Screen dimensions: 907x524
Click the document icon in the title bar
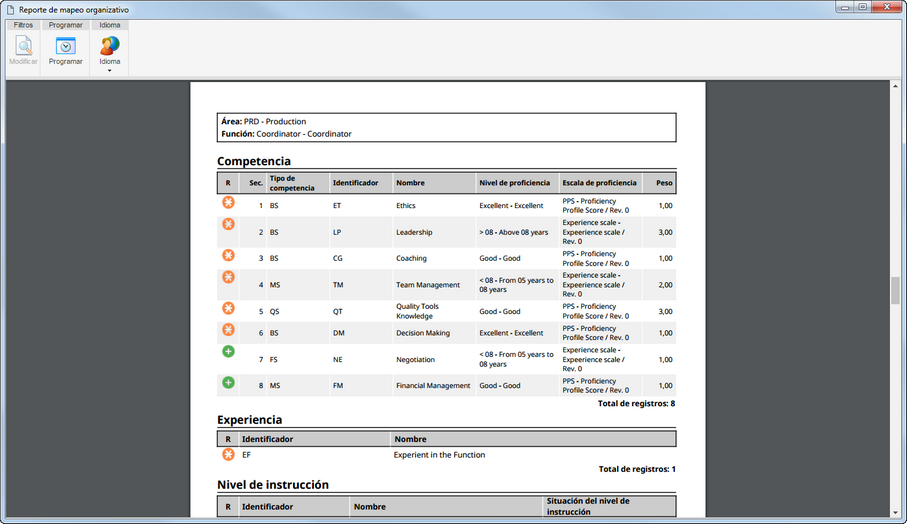(10, 9)
